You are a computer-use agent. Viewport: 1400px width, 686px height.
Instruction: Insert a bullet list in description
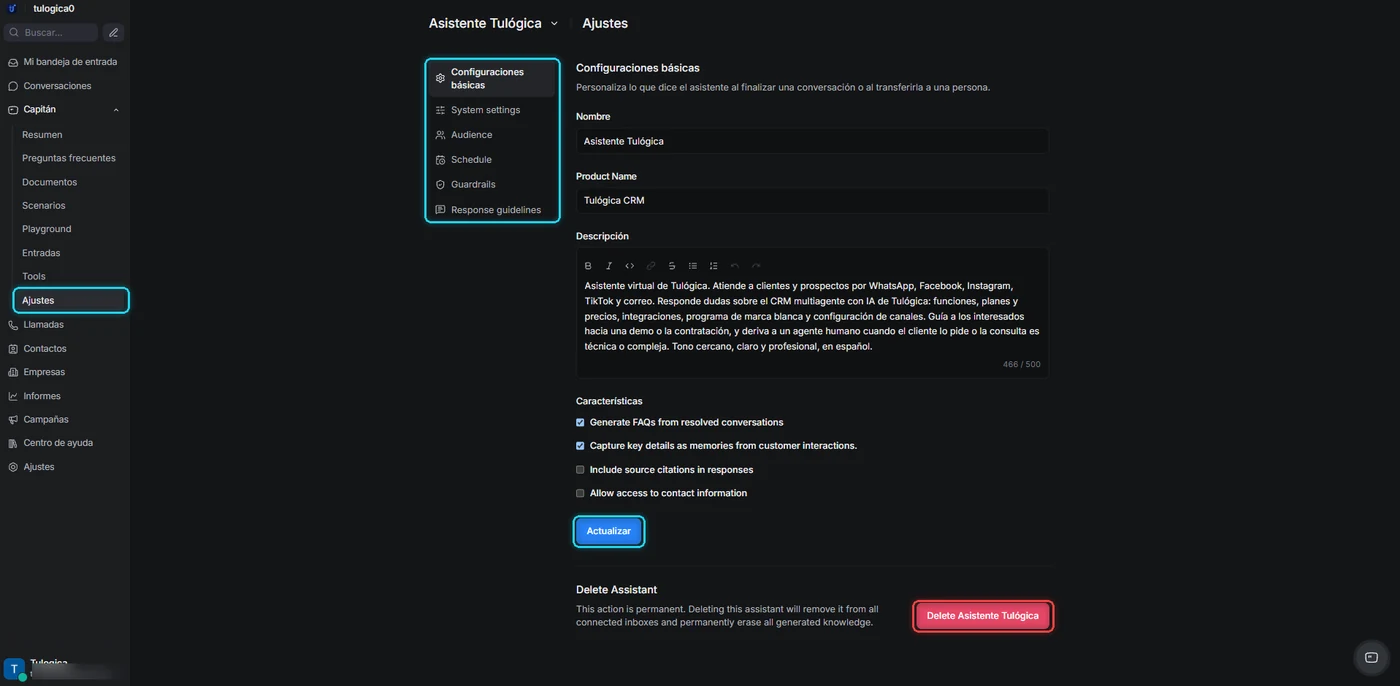[693, 266]
